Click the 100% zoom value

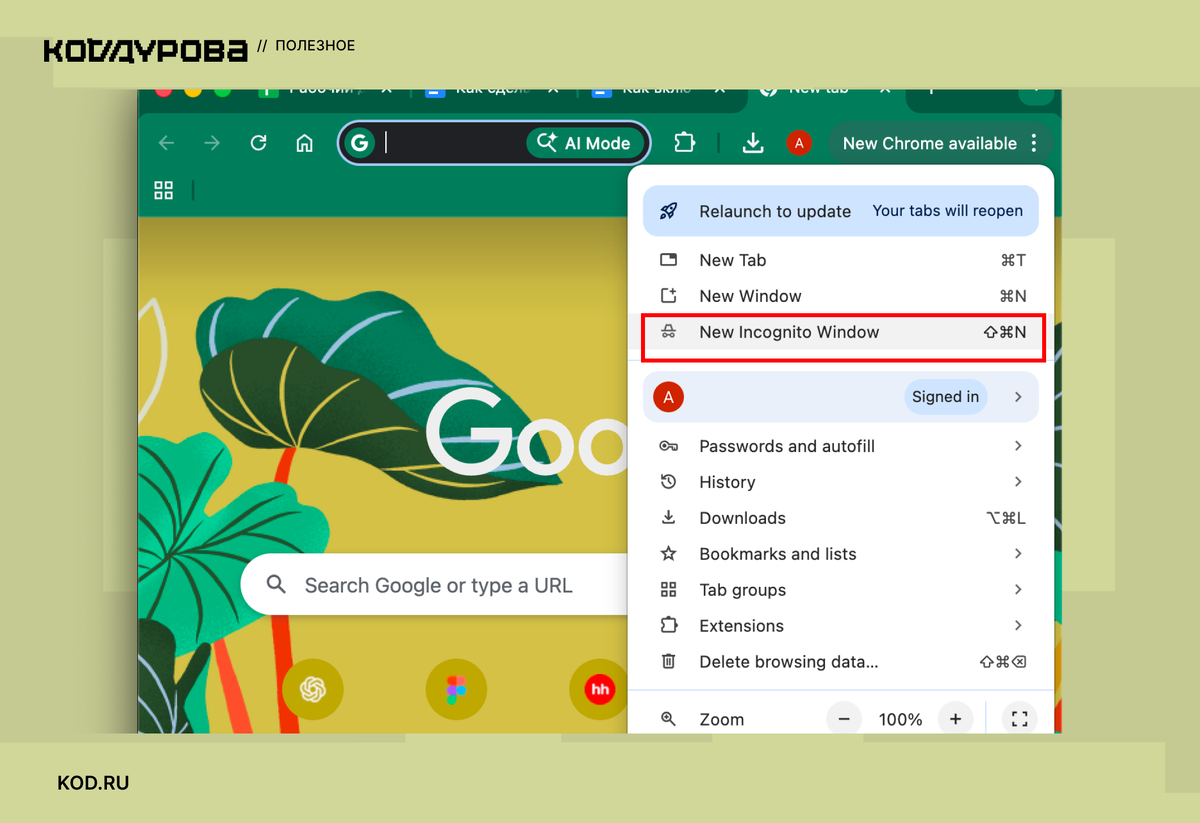[x=900, y=719]
